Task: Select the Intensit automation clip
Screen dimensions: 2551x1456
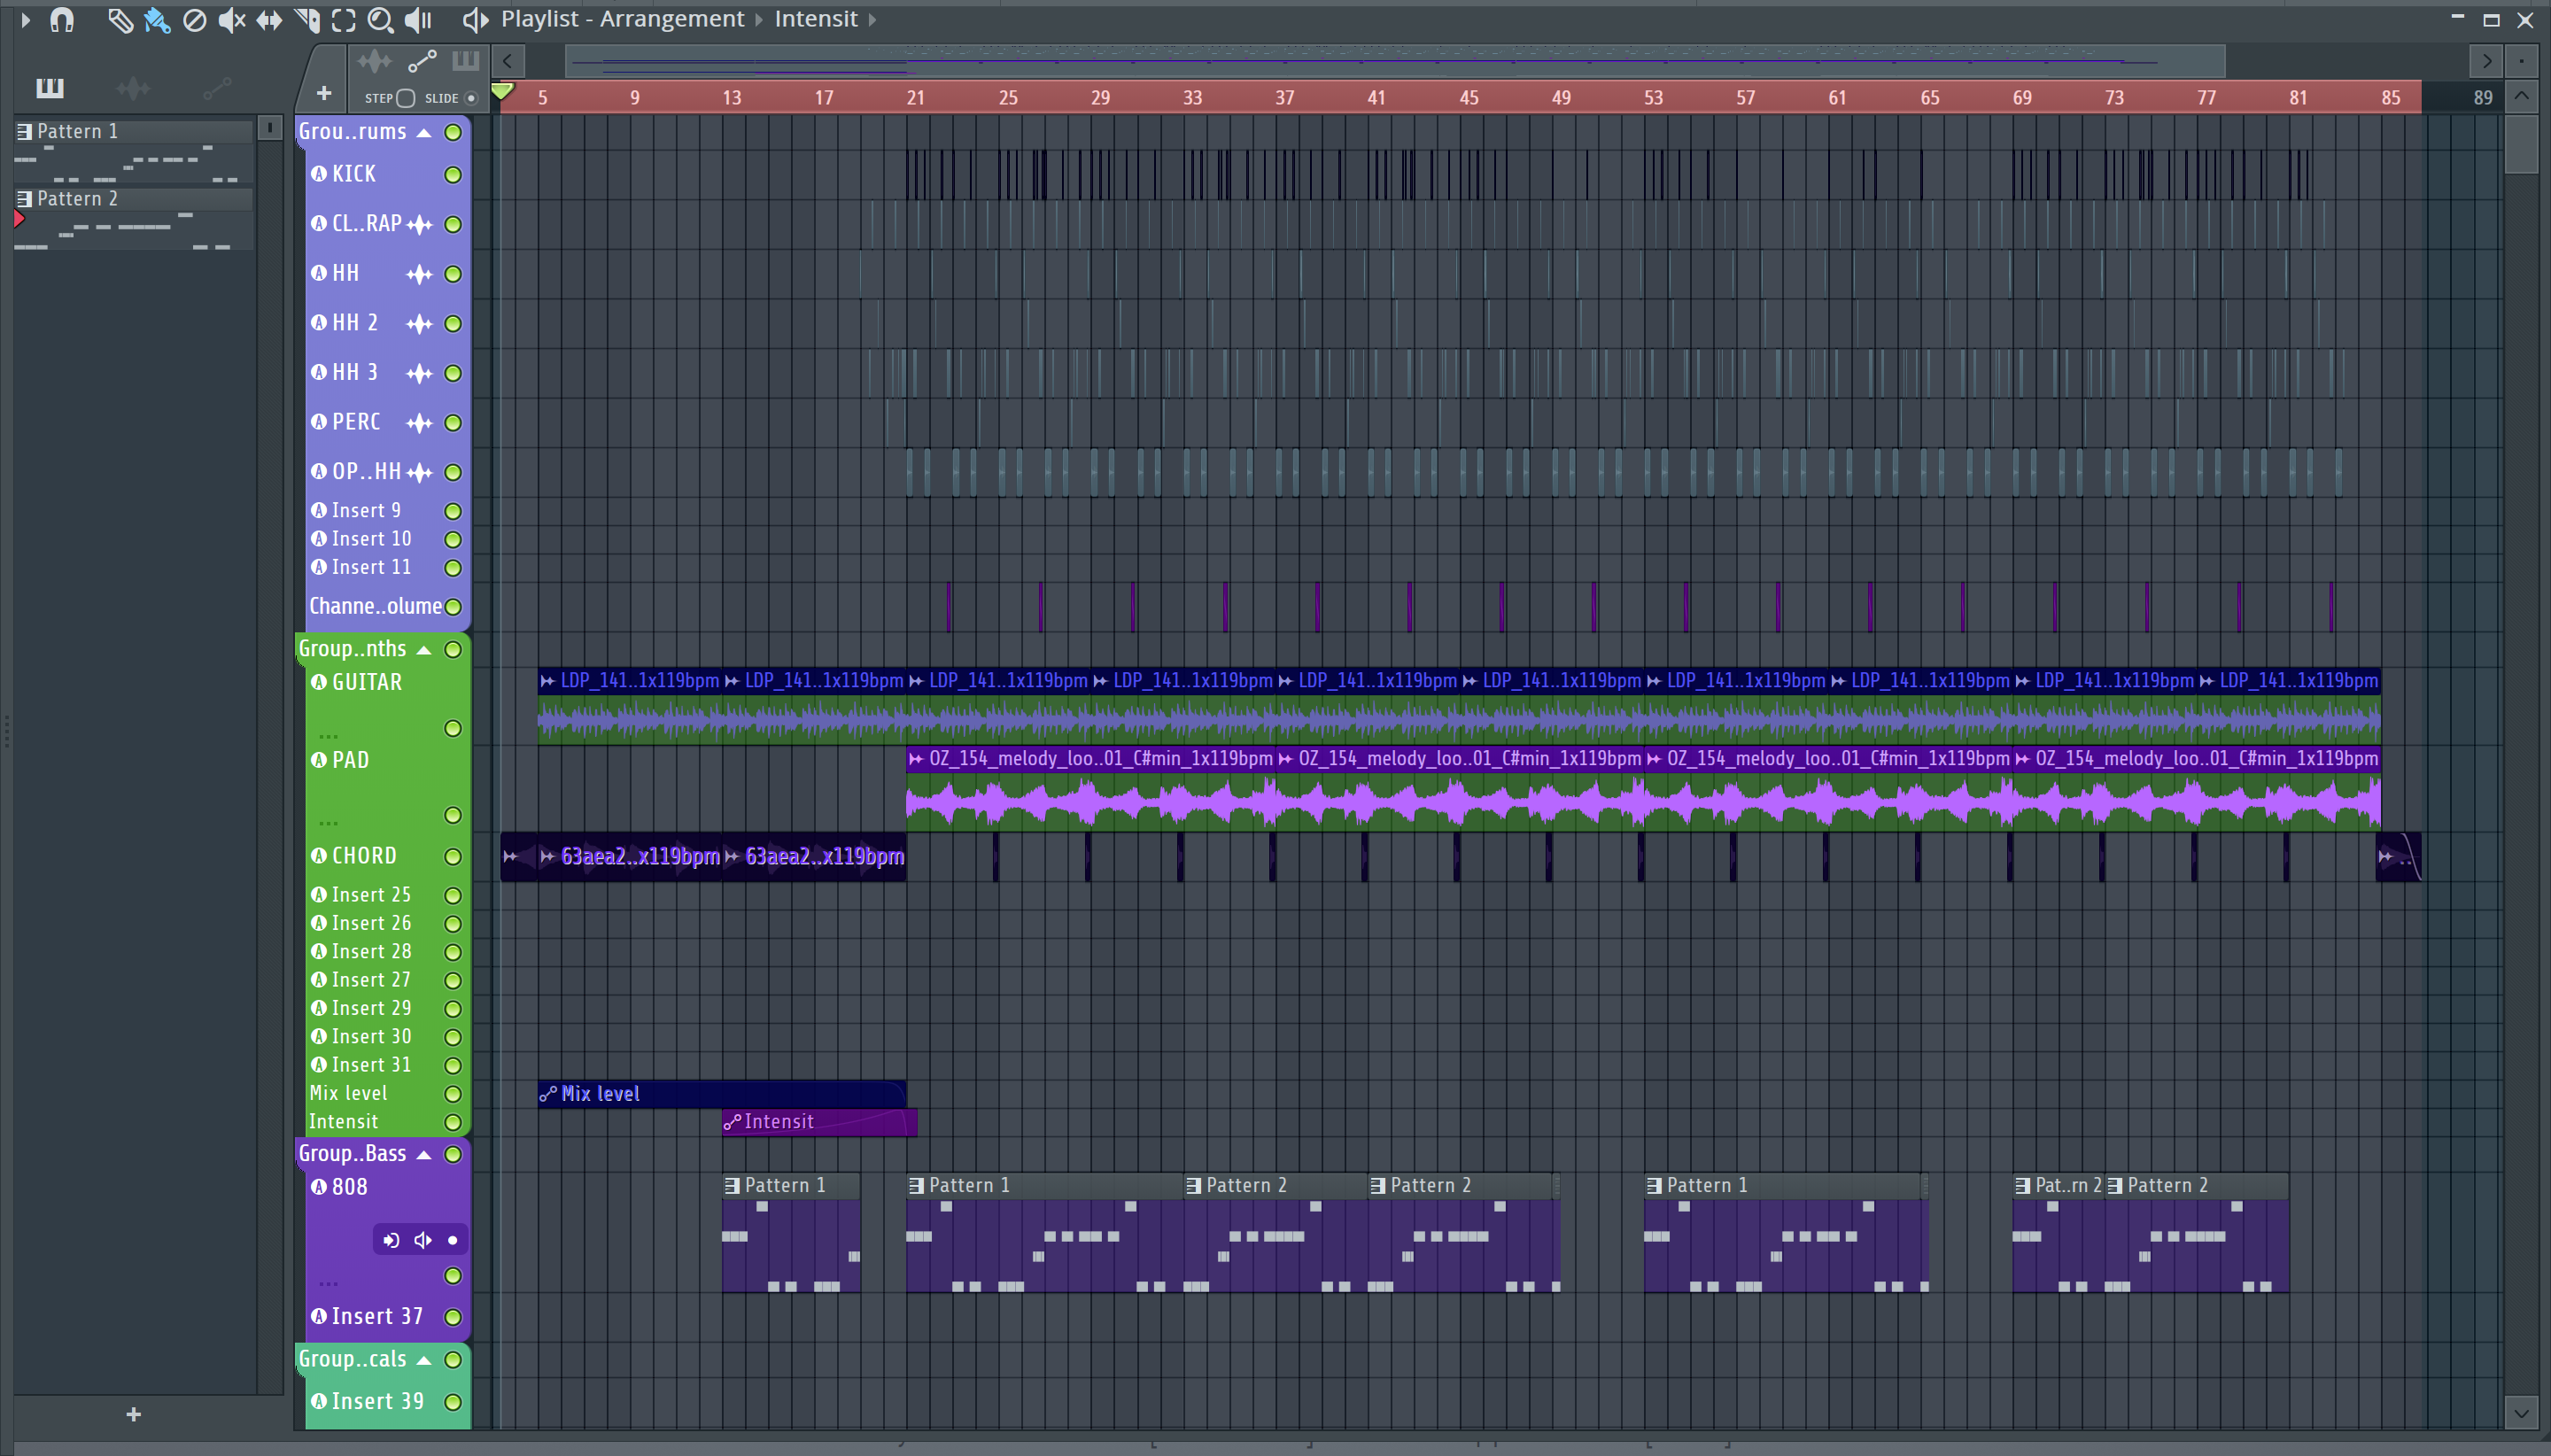Action: (x=819, y=1122)
